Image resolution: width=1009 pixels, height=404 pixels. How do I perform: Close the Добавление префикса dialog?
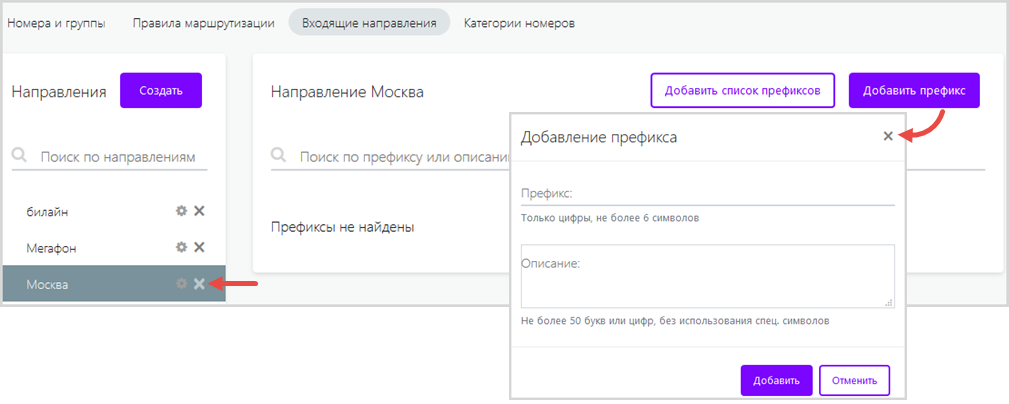pos(888,136)
